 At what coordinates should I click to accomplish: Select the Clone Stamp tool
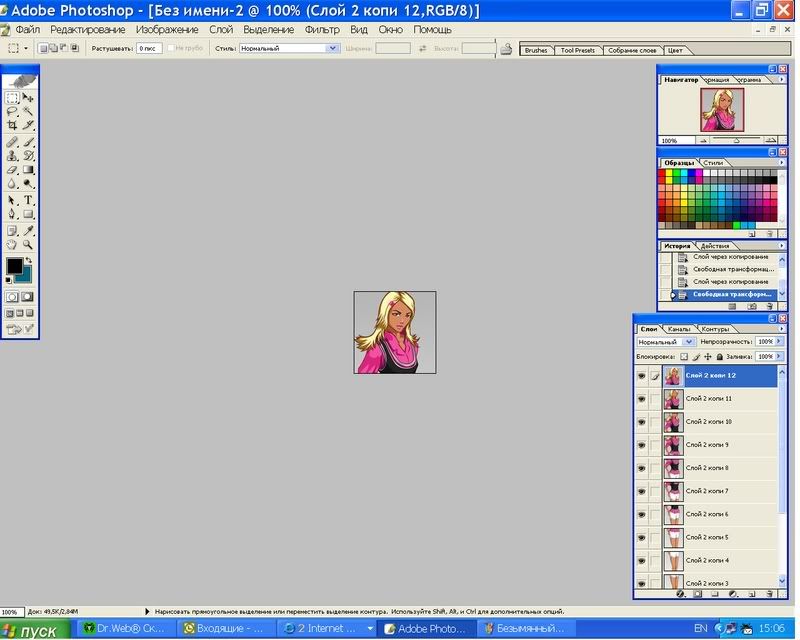tap(12, 156)
